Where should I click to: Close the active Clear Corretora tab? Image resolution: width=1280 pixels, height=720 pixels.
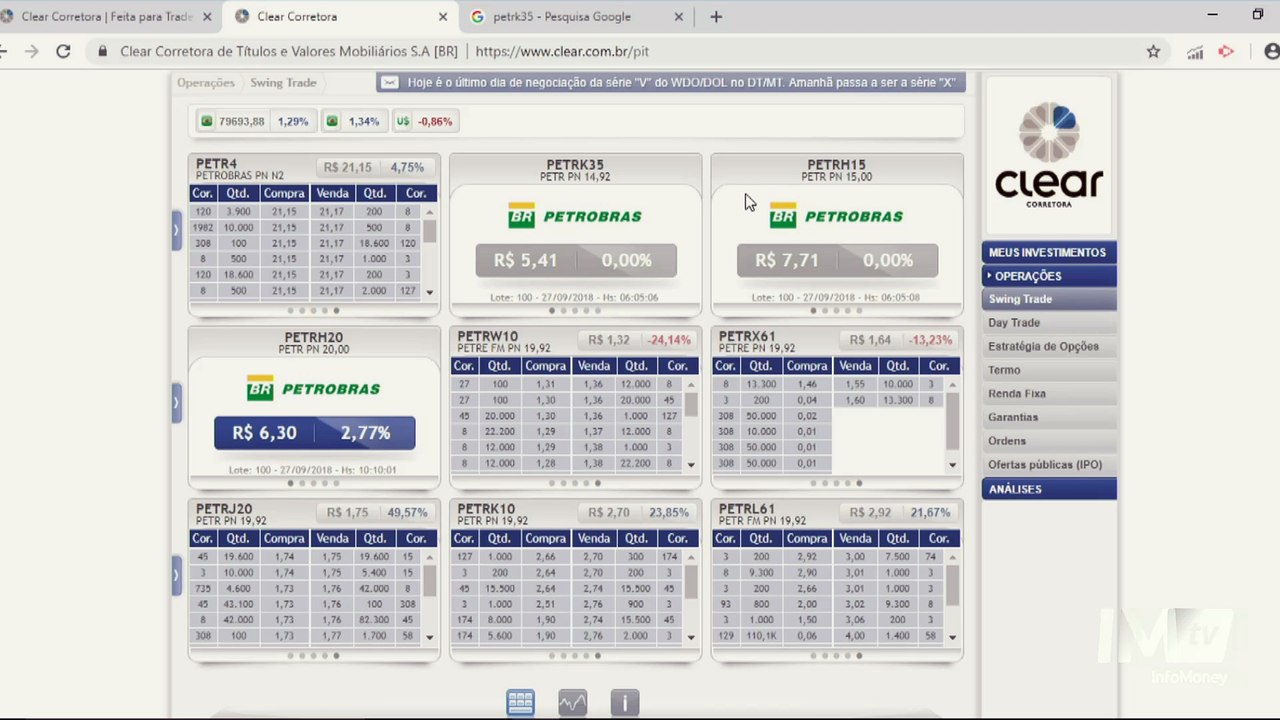click(x=443, y=17)
